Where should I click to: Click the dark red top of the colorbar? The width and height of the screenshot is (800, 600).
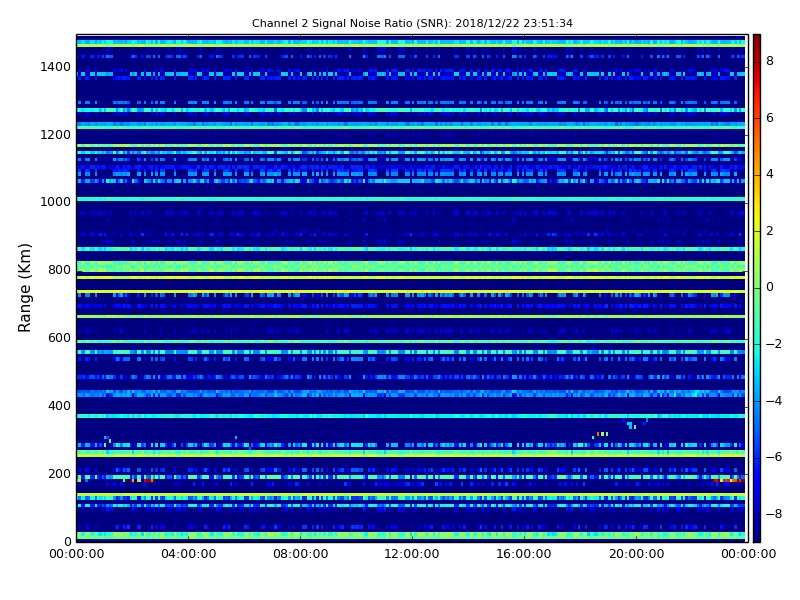click(x=757, y=43)
